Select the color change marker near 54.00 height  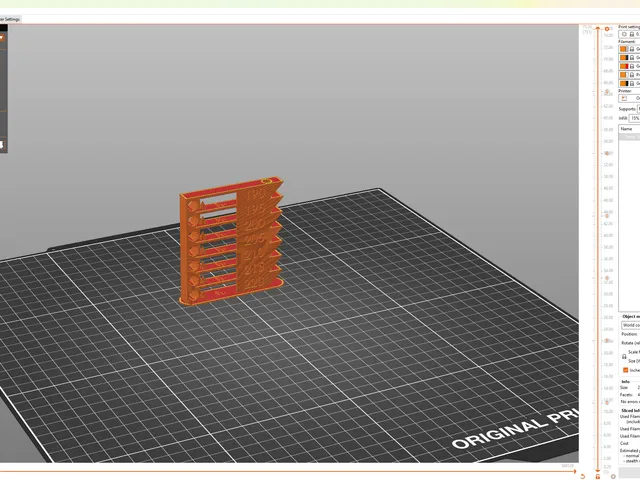tap(607, 153)
